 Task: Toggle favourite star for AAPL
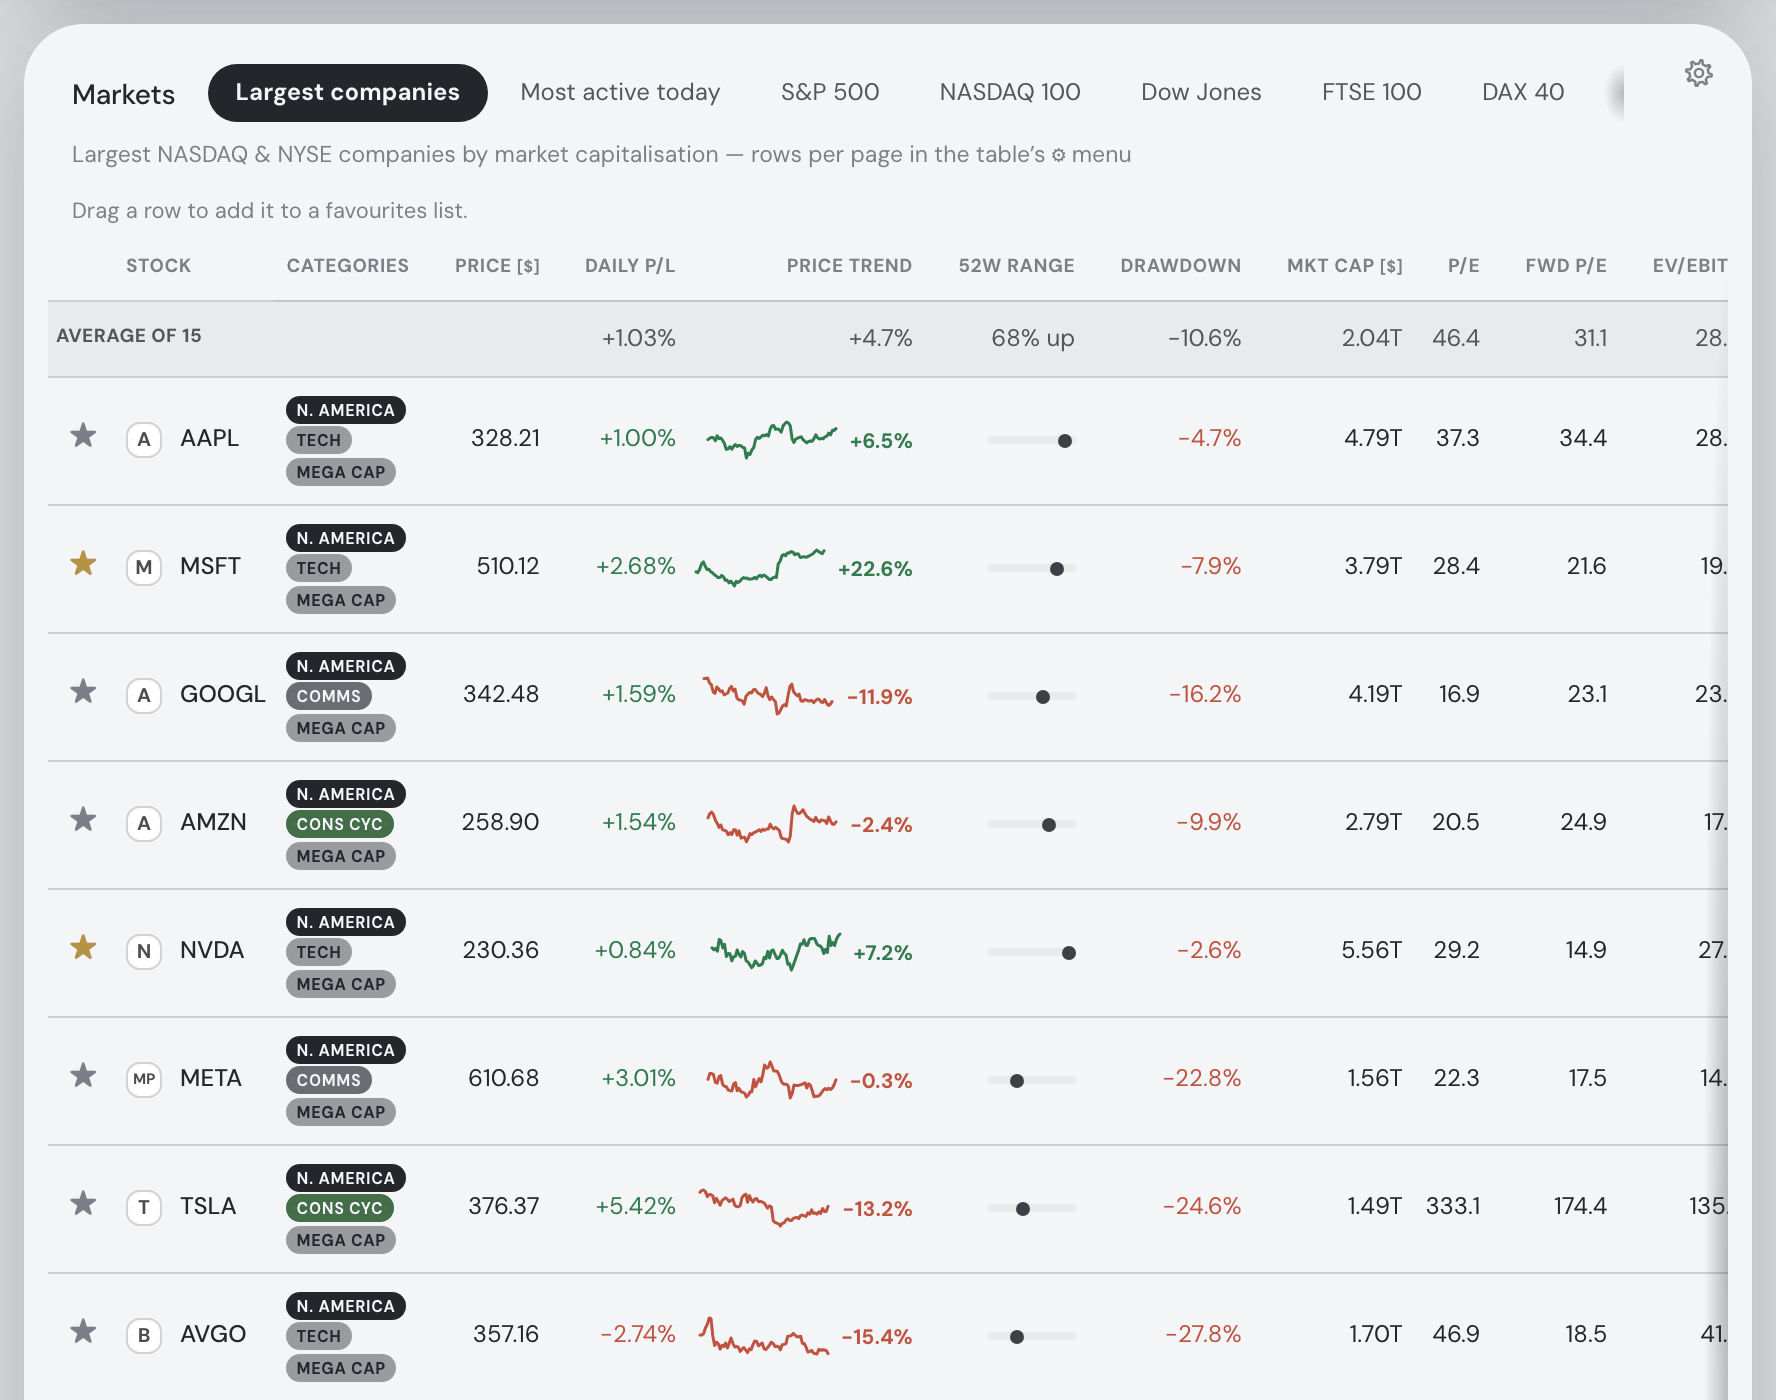pos(83,436)
